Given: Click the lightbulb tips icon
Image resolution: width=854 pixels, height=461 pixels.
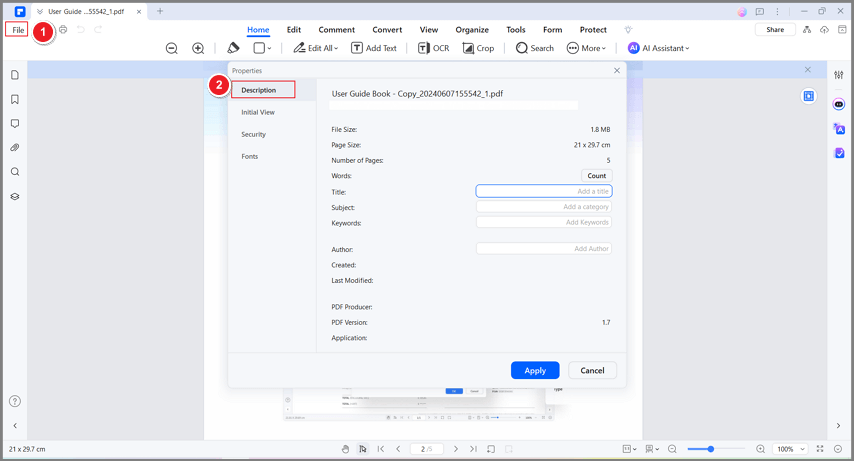Looking at the screenshot, I should 629,30.
